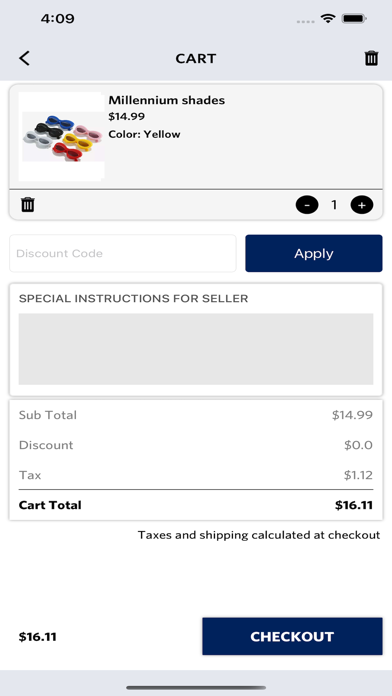Tap the item quantity number
This screenshot has height=696, width=392.
pyautogui.click(x=334, y=205)
